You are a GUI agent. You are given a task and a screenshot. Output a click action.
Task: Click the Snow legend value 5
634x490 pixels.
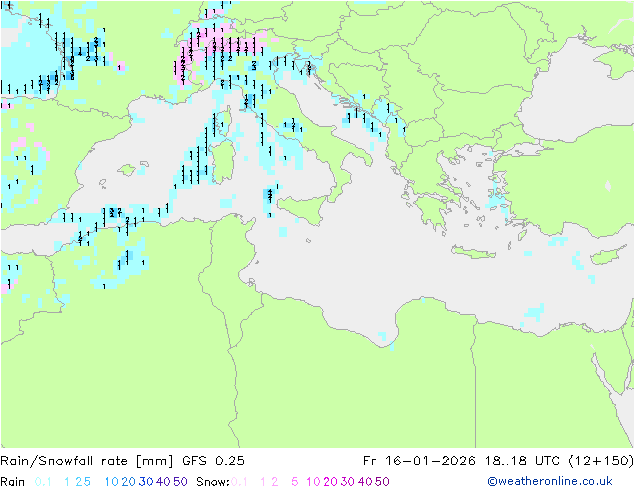295,482
